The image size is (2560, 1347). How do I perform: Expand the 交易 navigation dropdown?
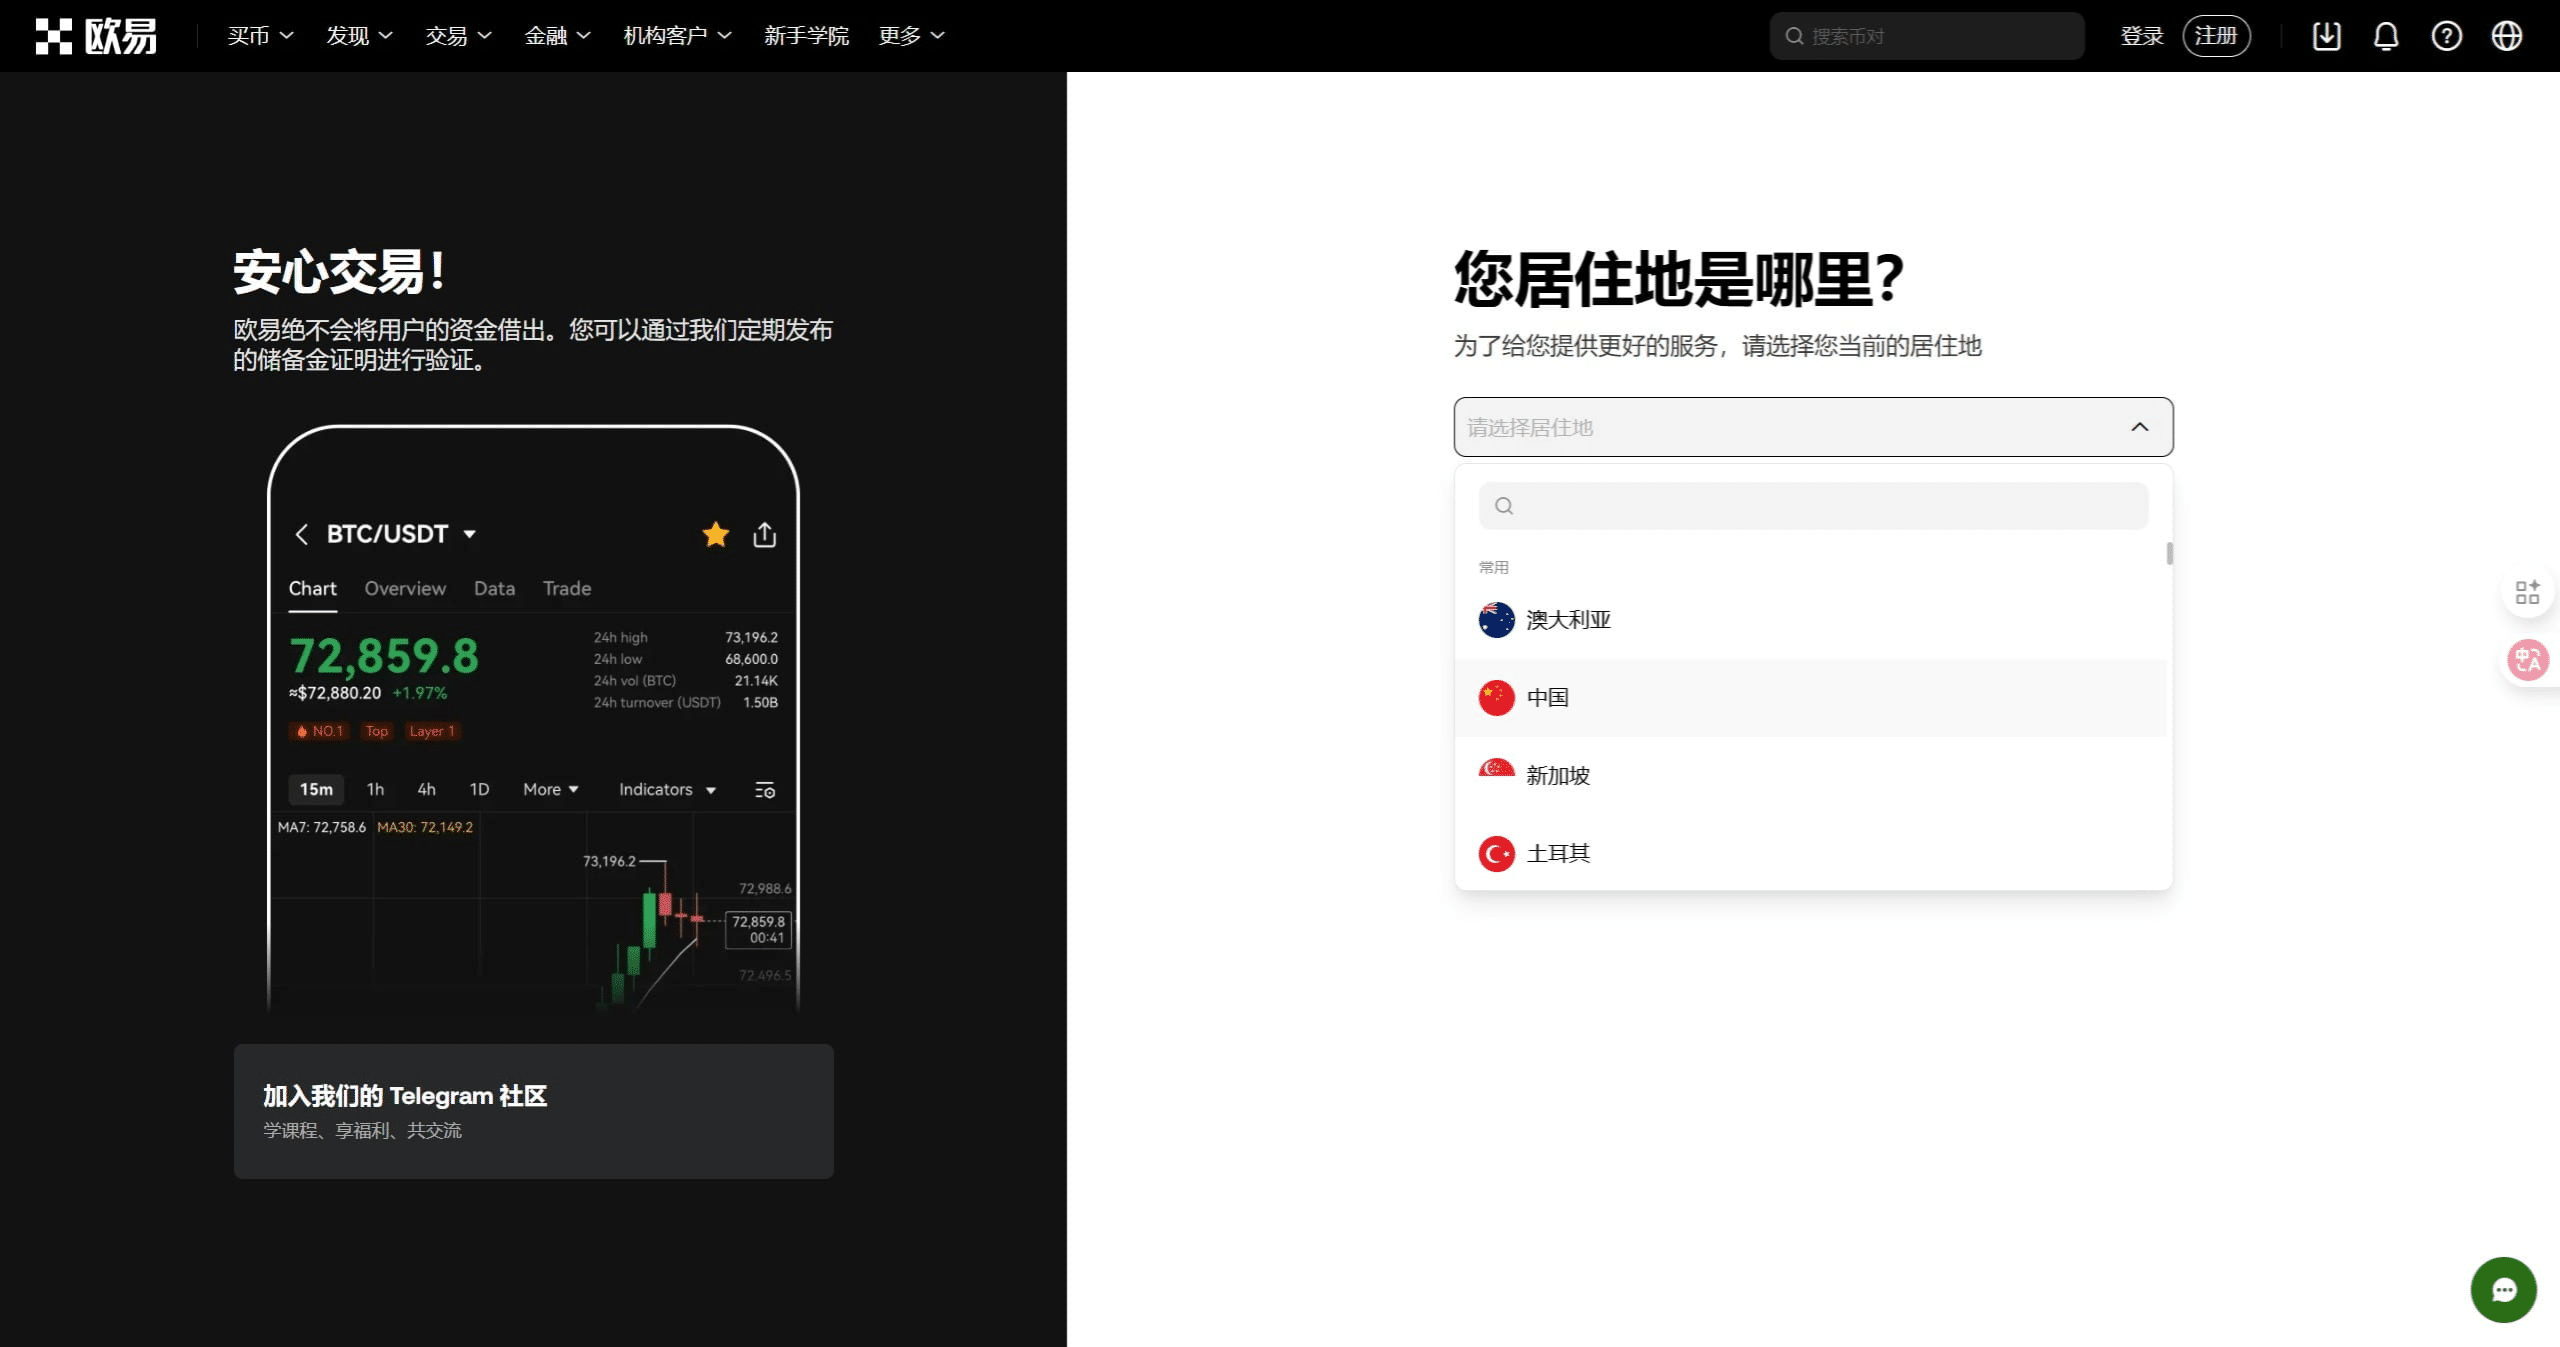tap(458, 35)
